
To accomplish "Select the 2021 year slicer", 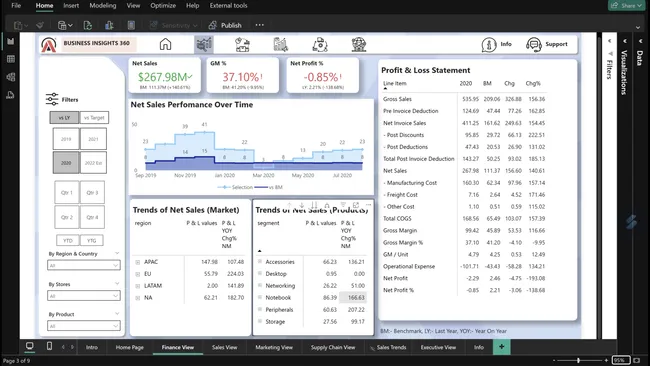I will pos(93,139).
